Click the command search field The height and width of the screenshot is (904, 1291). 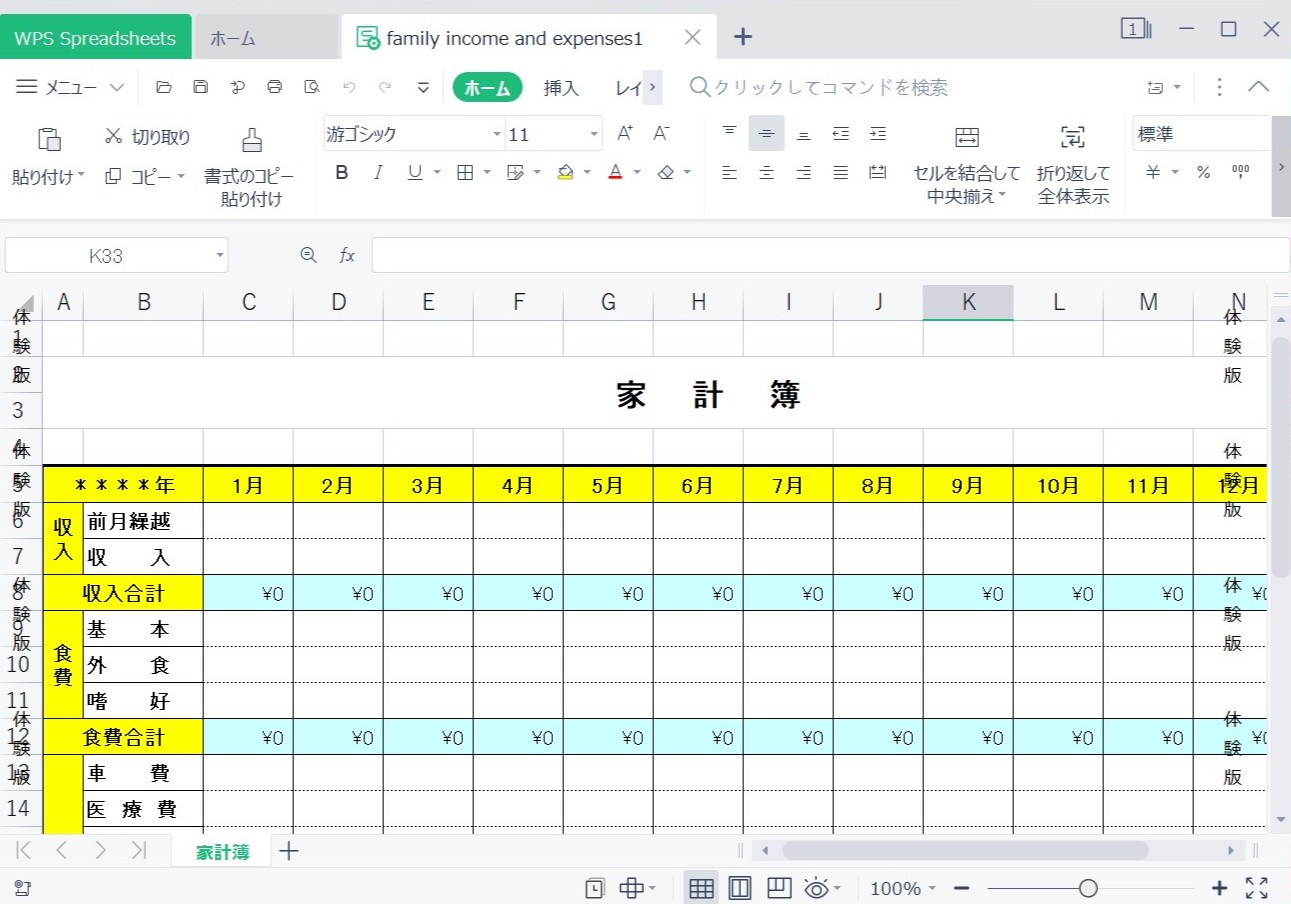(x=830, y=88)
